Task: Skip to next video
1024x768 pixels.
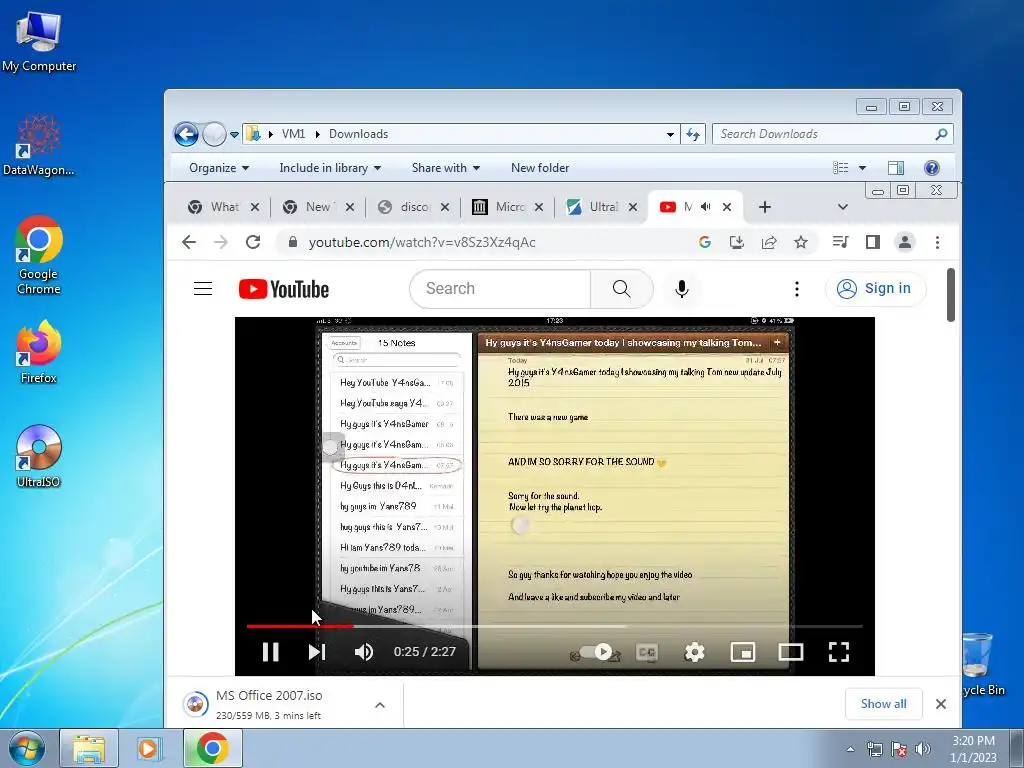Action: (317, 652)
